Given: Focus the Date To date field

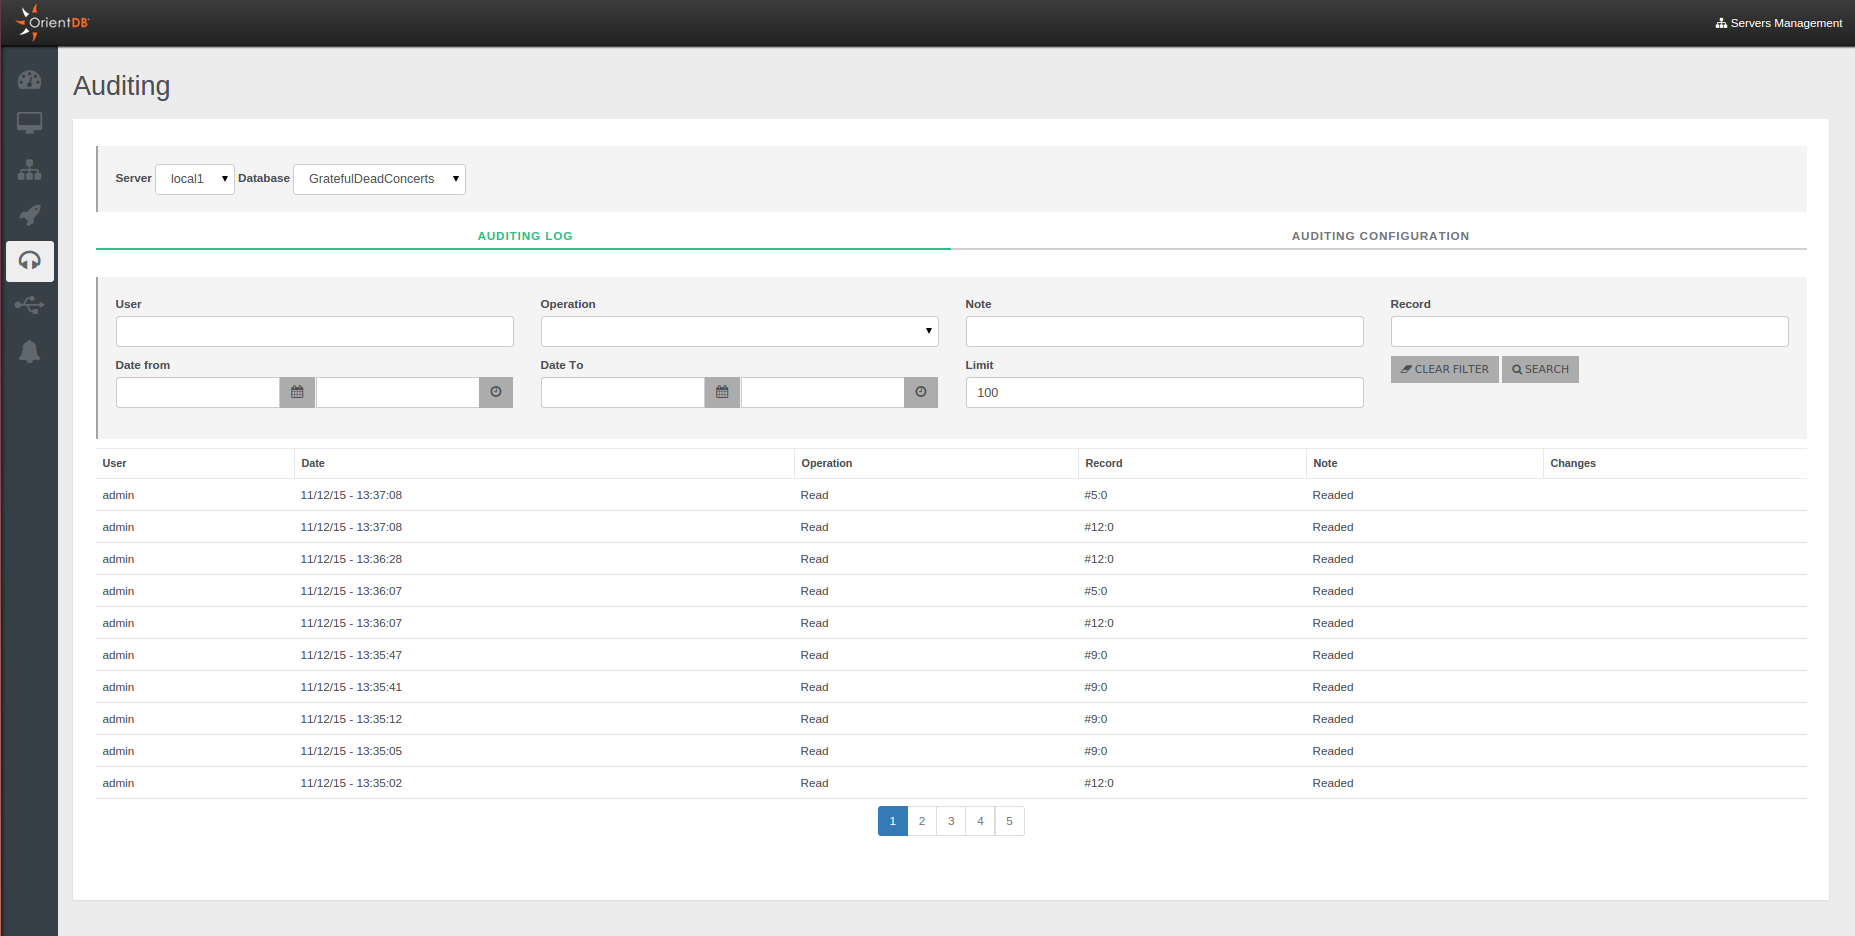Looking at the screenshot, I should click(x=623, y=392).
